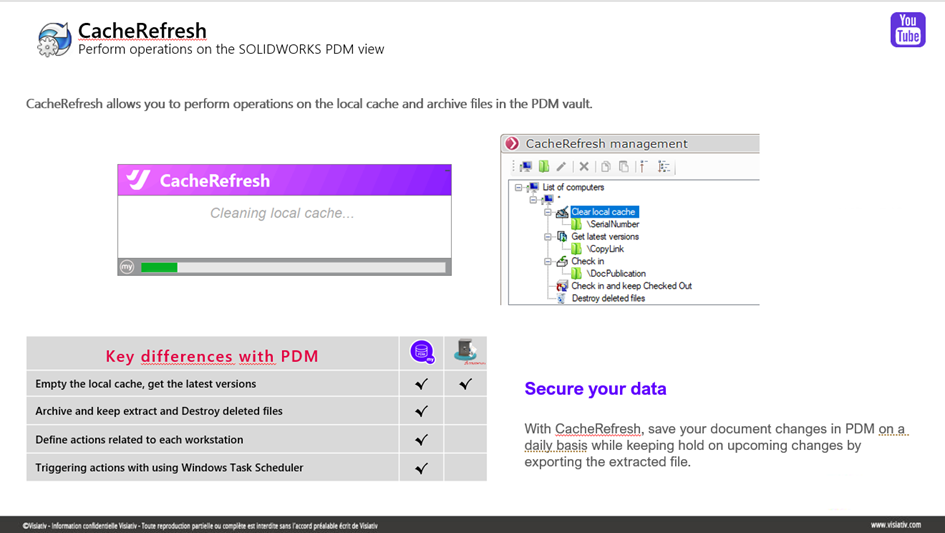
Task: Select the \DocPublication folder entry
Action: coord(616,274)
